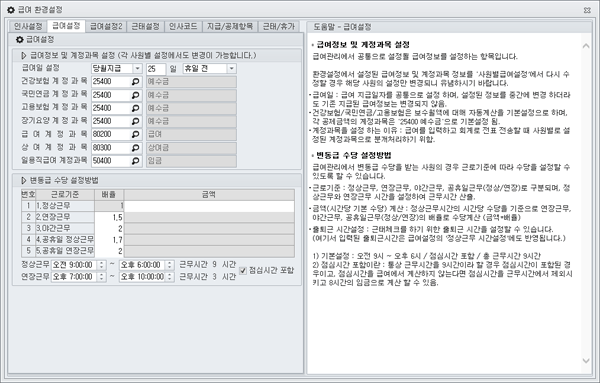The image size is (600, 383).
Task: Select the 근태/휴가 tab
Action: pos(278,26)
